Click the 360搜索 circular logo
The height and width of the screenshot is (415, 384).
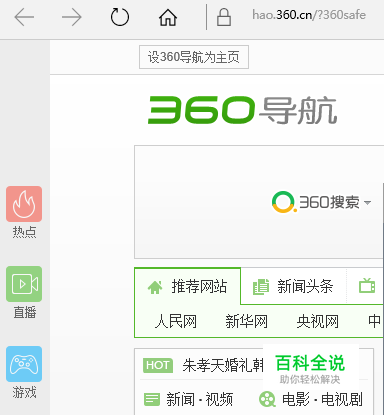284,202
